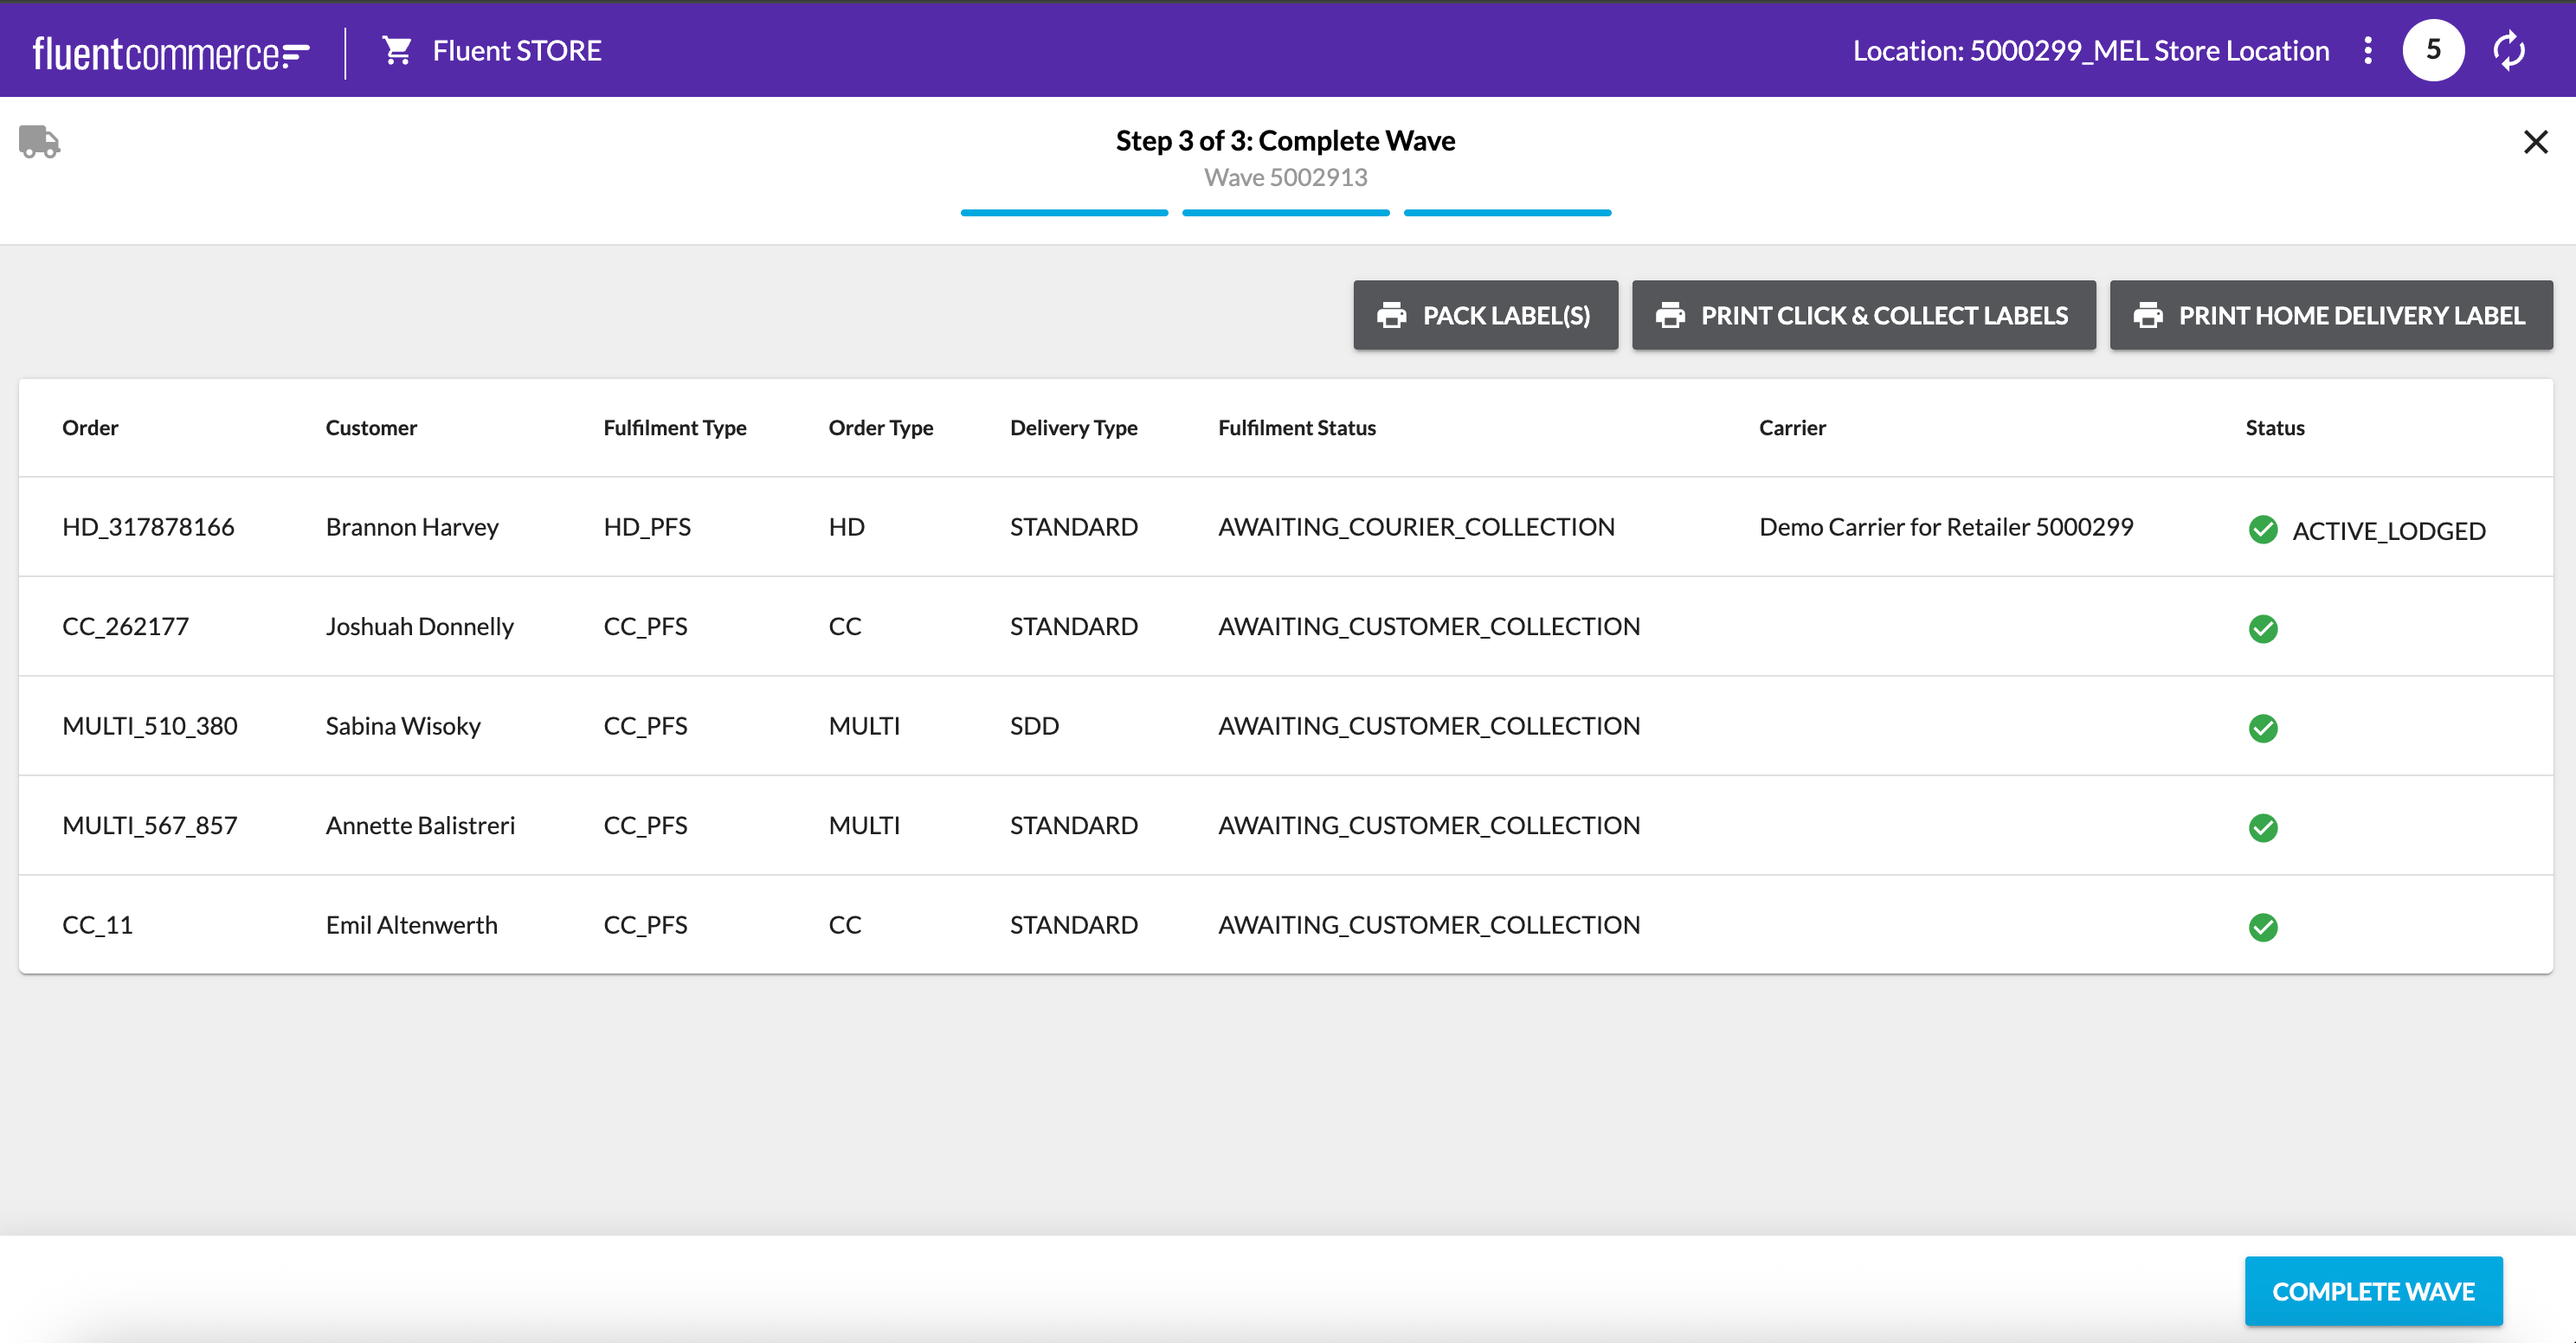Click the Fulfilment Status column header
This screenshot has width=2576, height=1343.
click(x=1296, y=427)
